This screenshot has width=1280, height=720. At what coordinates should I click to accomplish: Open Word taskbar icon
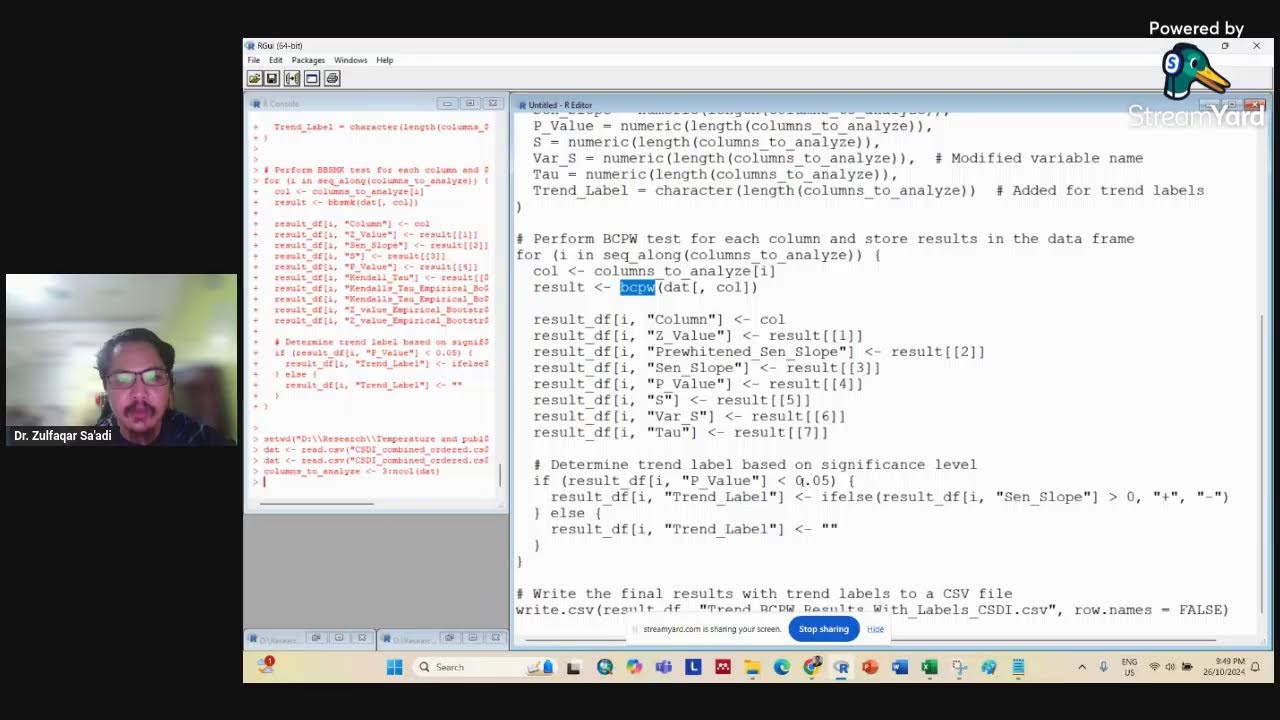pos(900,667)
